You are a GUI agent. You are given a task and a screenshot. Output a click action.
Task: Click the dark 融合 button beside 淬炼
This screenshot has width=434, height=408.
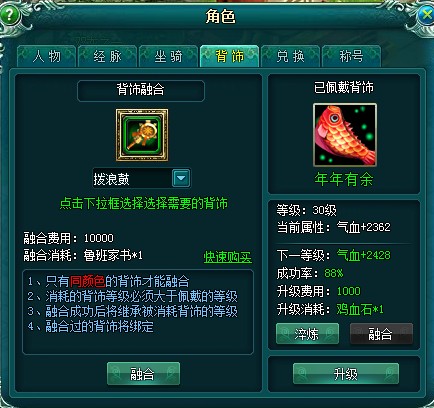[x=381, y=334]
